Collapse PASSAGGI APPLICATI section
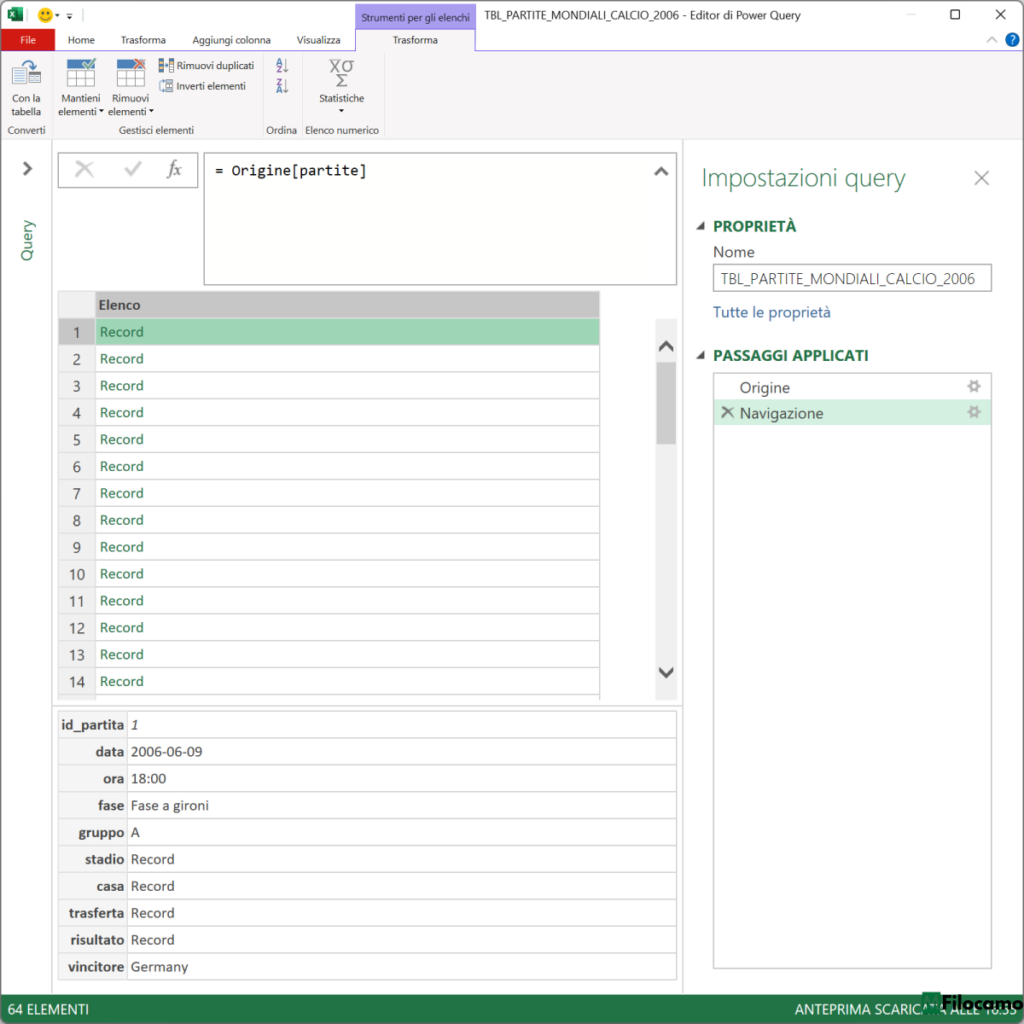 point(701,355)
